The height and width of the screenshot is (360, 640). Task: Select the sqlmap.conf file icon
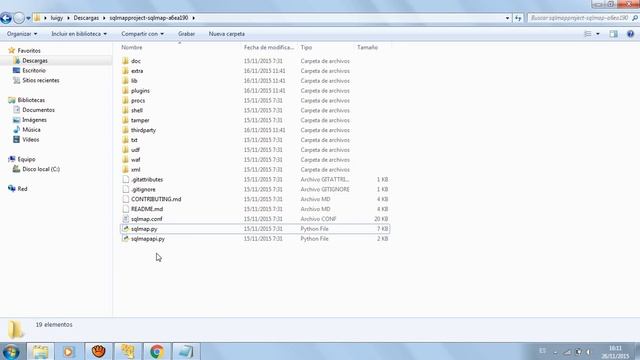tap(126, 219)
